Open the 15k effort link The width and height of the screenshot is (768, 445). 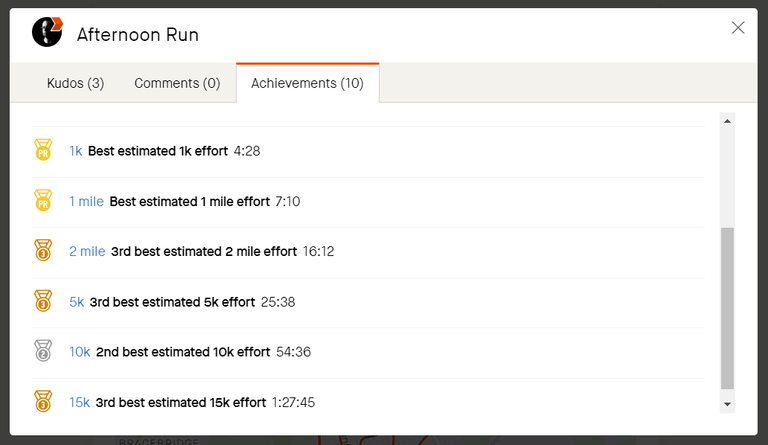(79, 402)
